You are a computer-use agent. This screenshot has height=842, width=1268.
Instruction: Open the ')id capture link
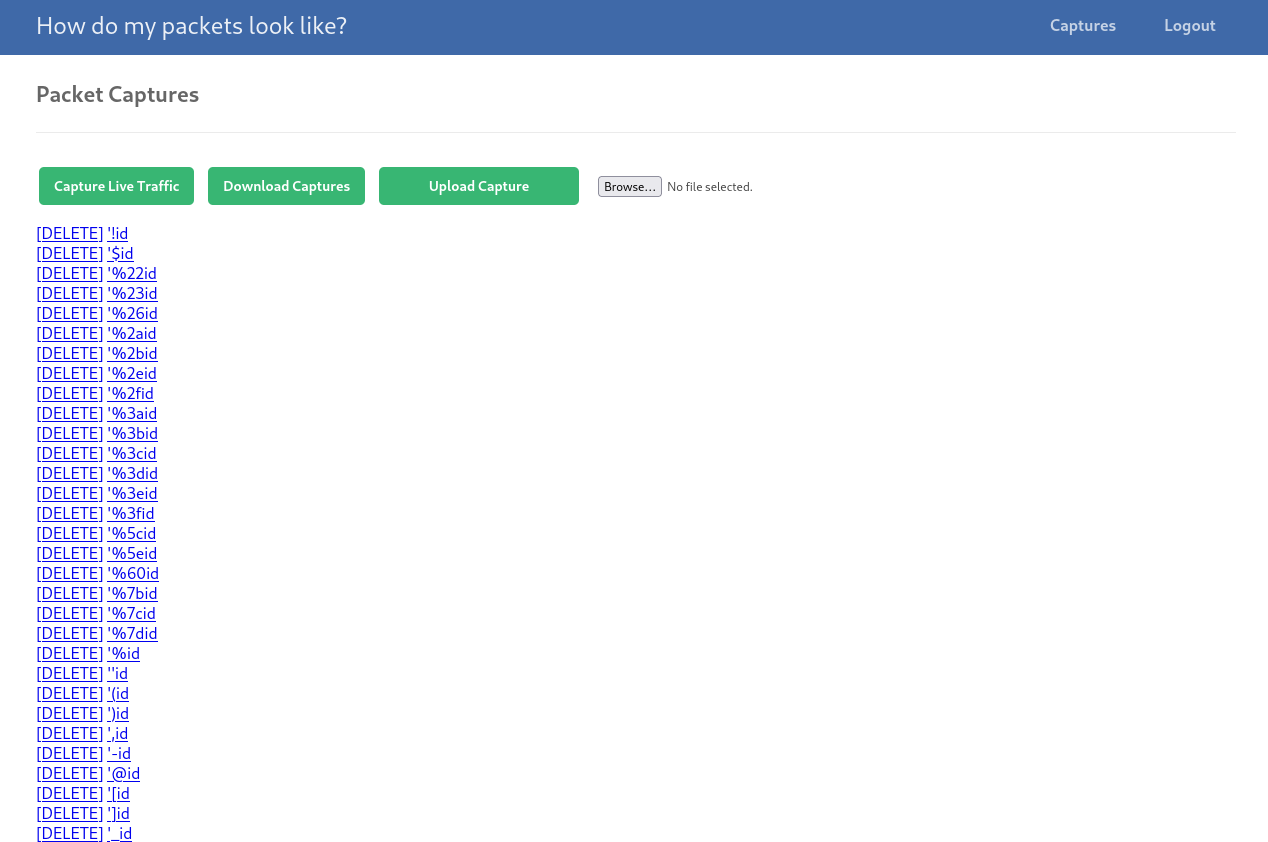[118, 713]
